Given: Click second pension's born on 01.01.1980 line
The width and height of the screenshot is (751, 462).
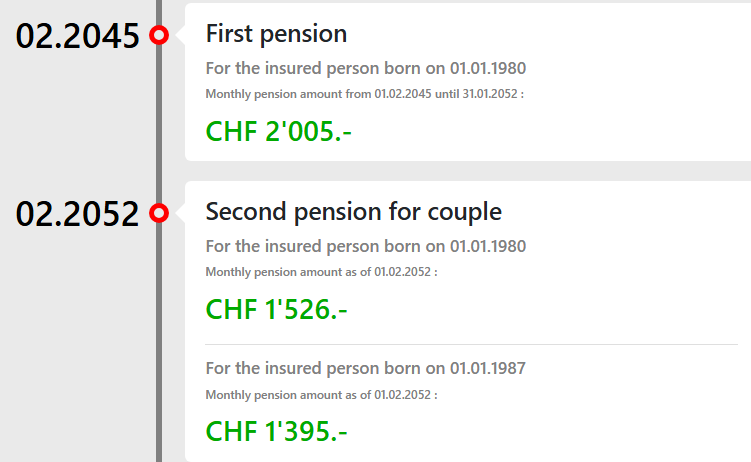Looking at the screenshot, I should coord(366,247).
